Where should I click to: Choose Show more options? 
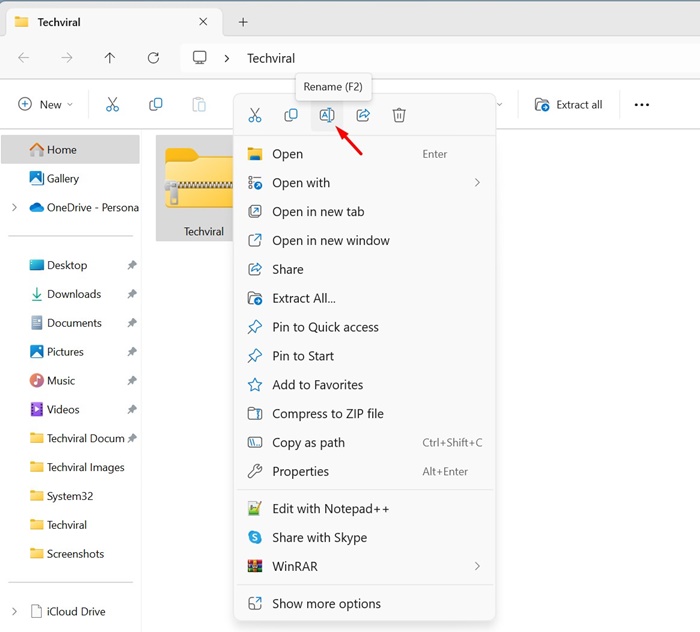coord(326,604)
